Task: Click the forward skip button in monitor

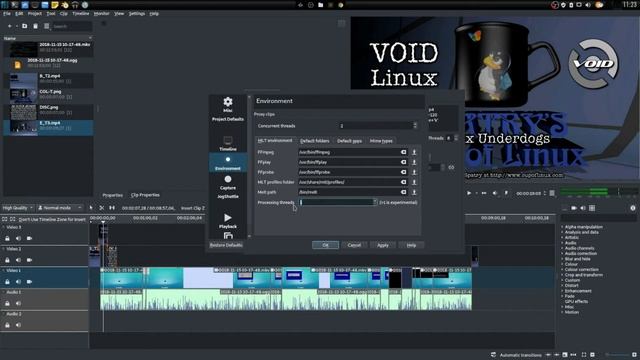Action: 484,193
